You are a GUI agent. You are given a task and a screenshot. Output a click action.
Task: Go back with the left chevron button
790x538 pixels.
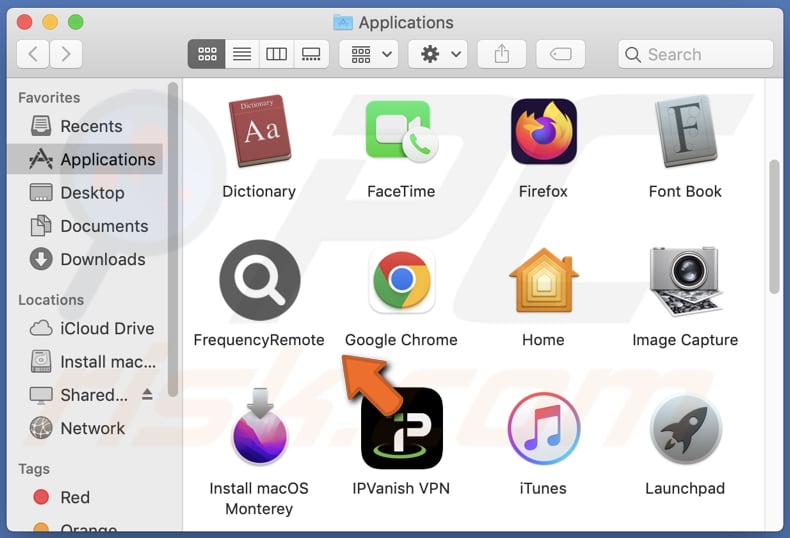(33, 54)
